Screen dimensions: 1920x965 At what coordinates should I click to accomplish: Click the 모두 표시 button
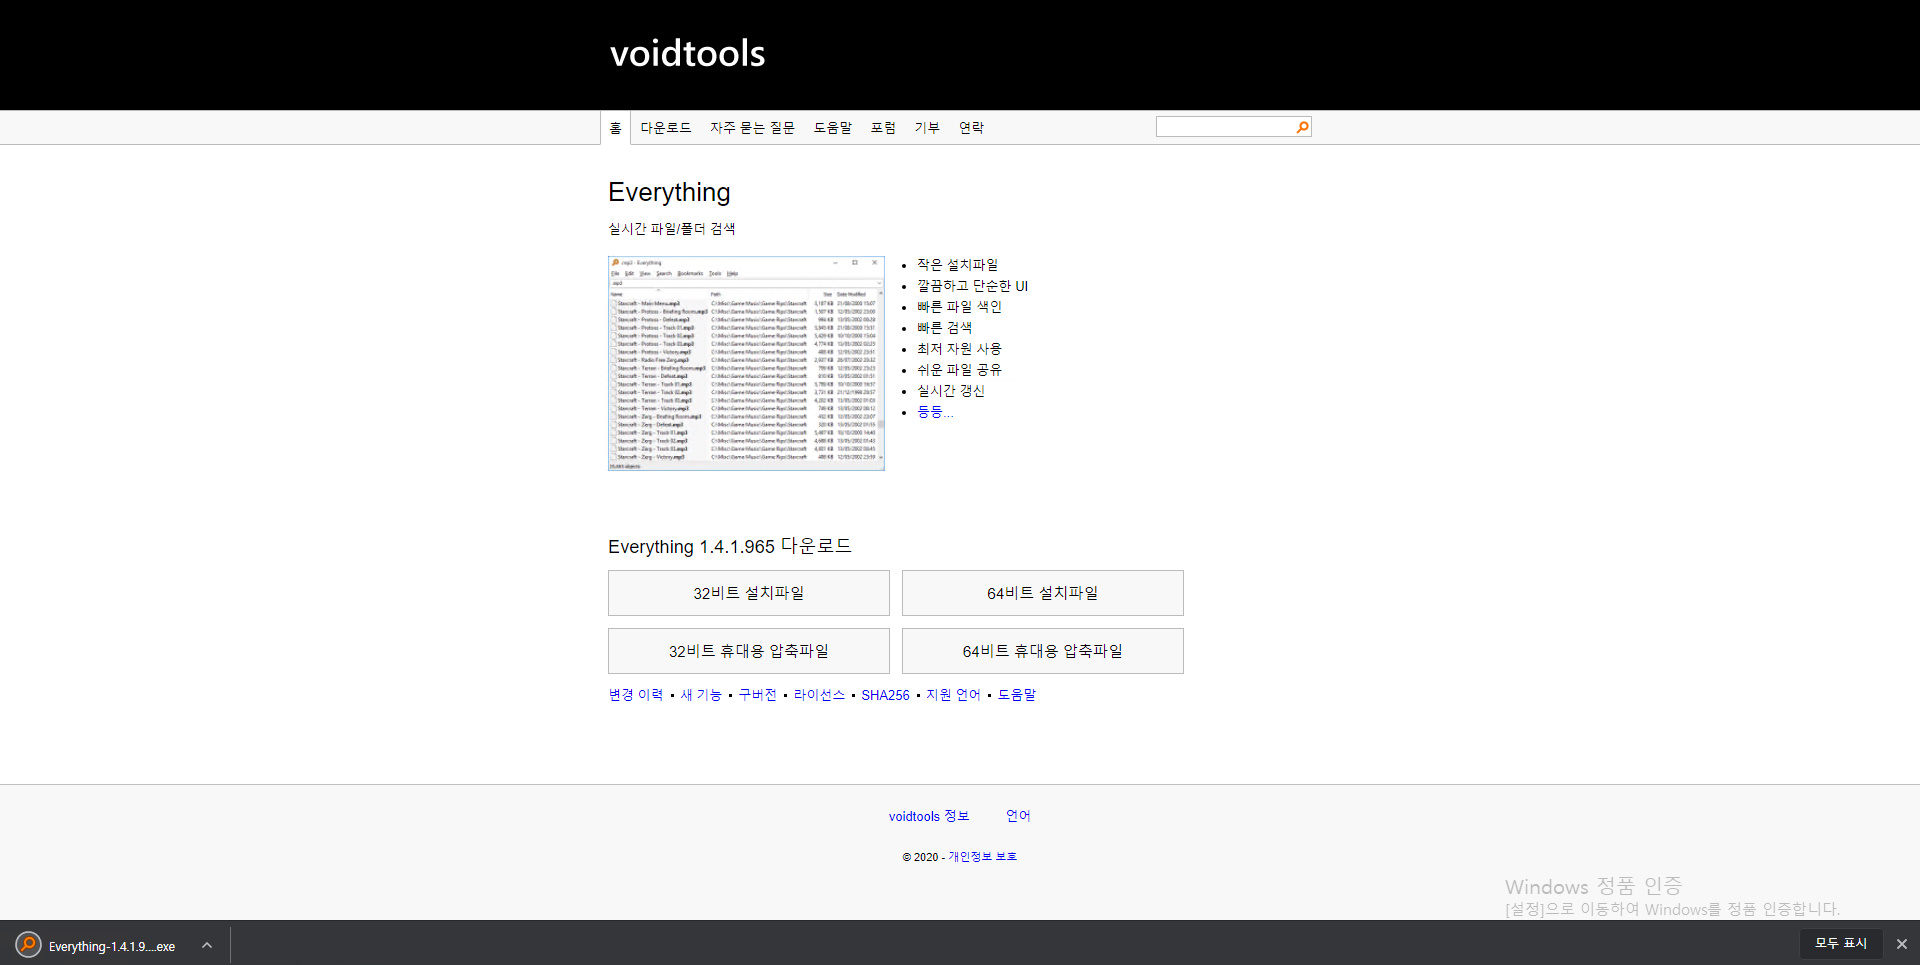(x=1840, y=943)
